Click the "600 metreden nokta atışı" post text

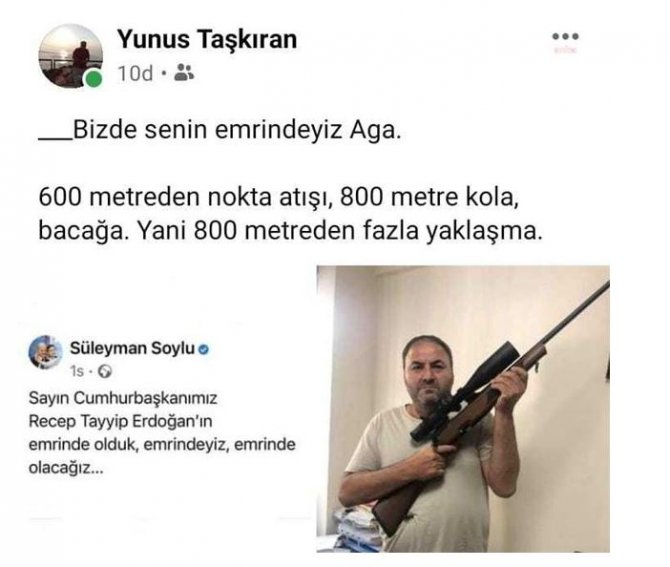pyautogui.click(x=185, y=197)
